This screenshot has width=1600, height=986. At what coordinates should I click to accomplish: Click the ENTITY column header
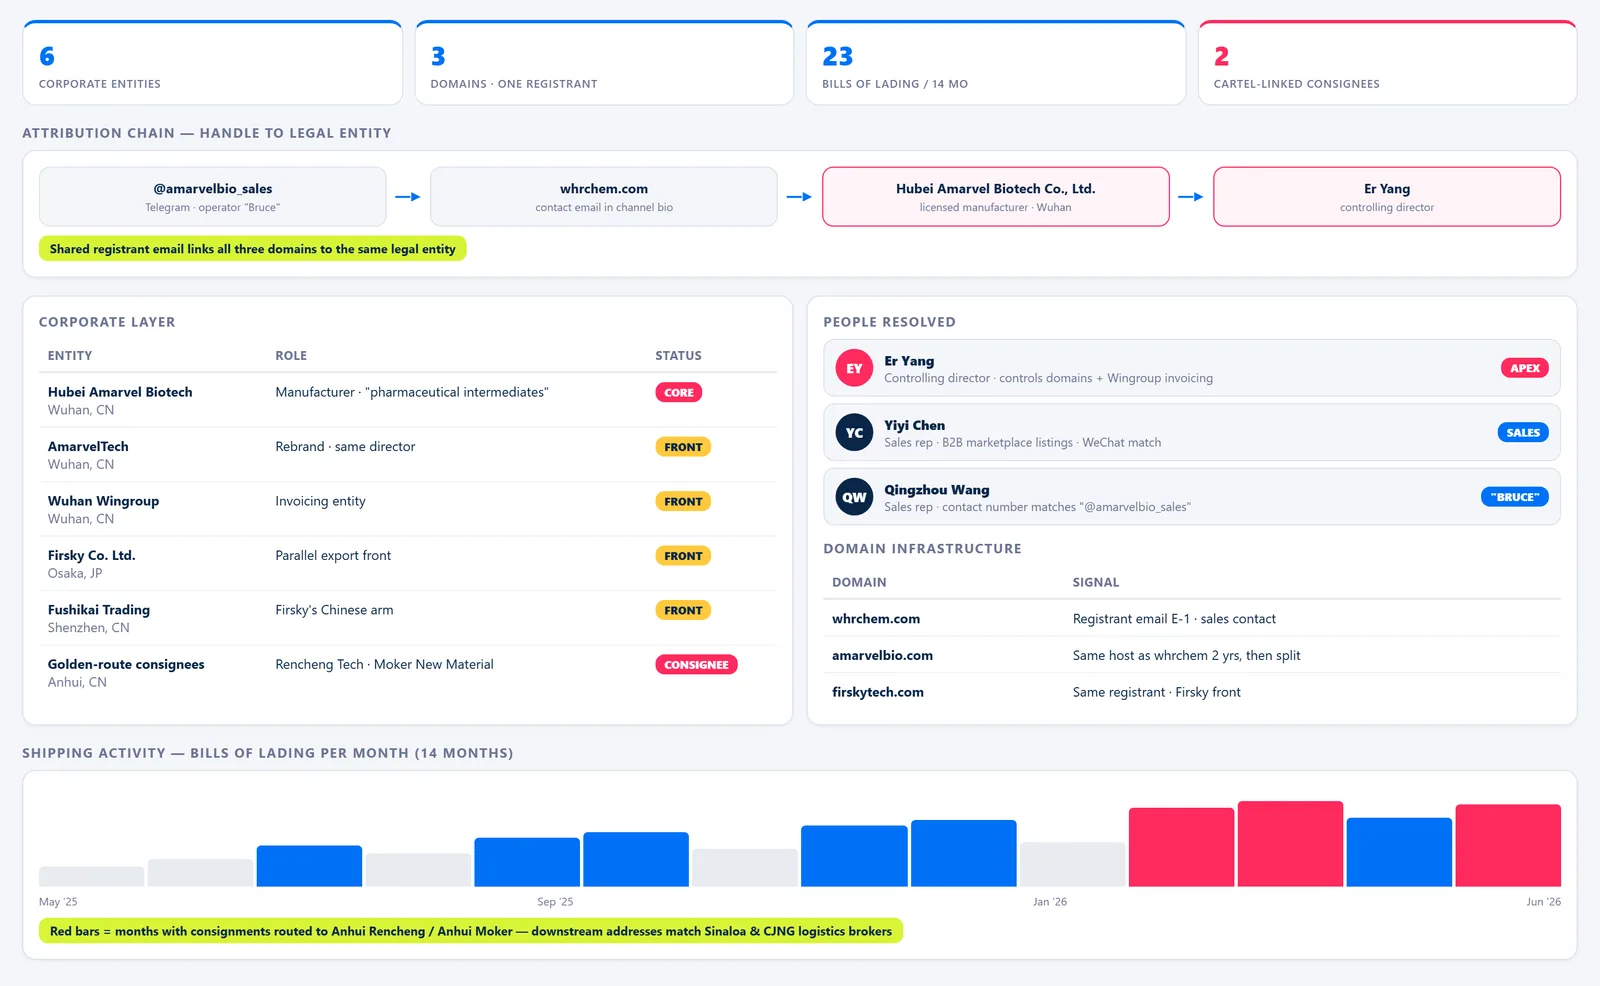(x=70, y=356)
